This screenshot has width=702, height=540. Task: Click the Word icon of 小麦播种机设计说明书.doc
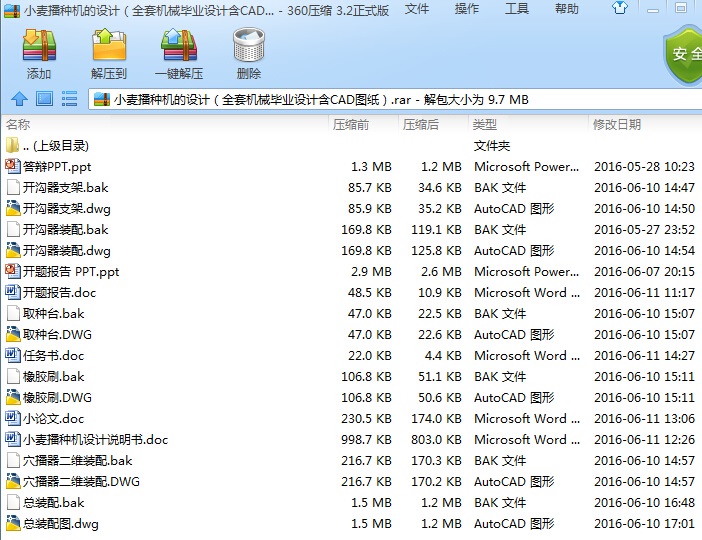coord(13,439)
